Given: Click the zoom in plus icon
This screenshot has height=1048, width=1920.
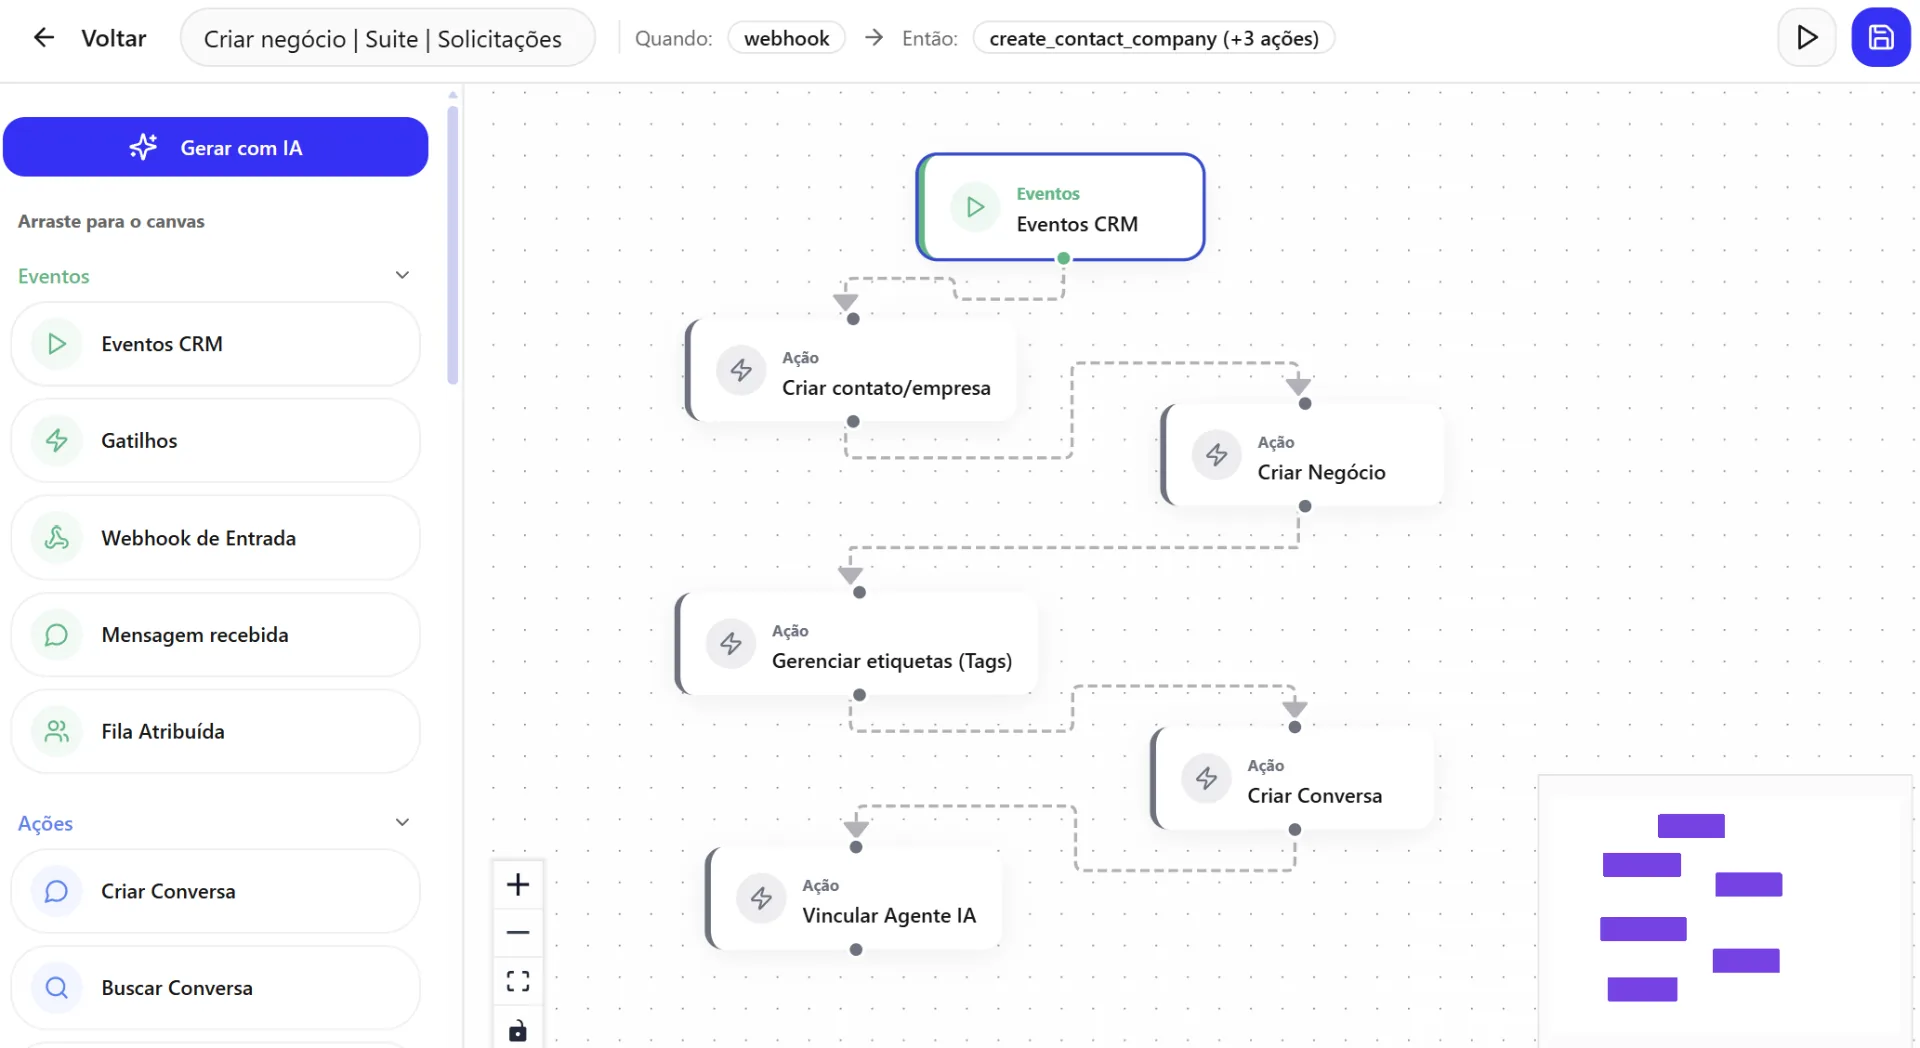Looking at the screenshot, I should coord(518,884).
